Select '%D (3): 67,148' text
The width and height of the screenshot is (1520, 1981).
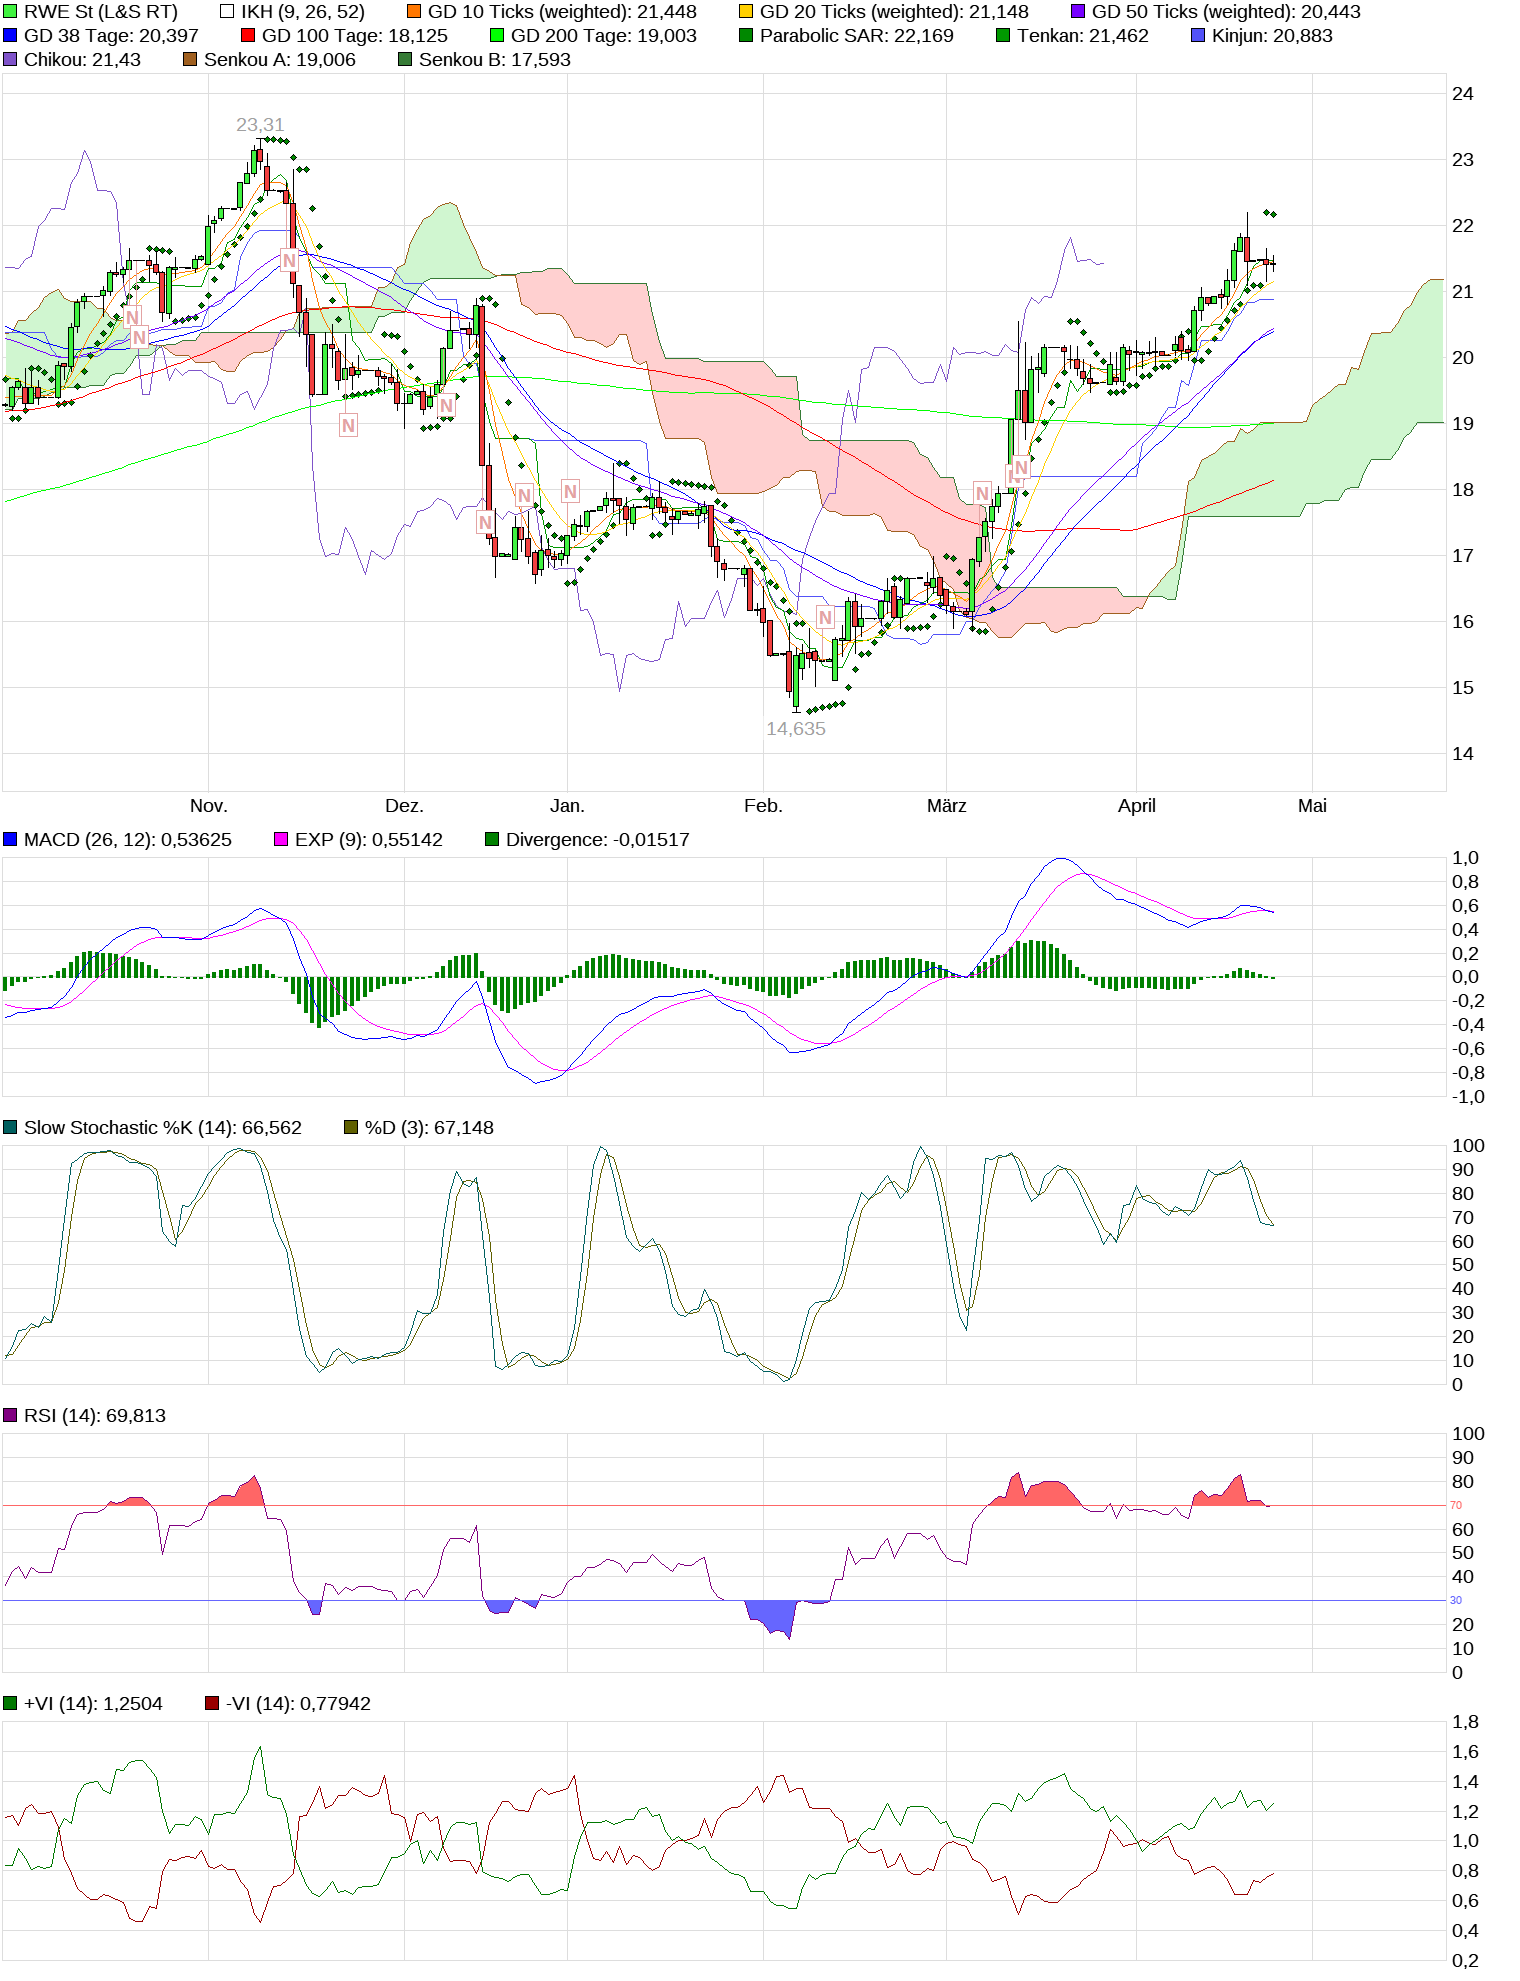(x=429, y=1128)
